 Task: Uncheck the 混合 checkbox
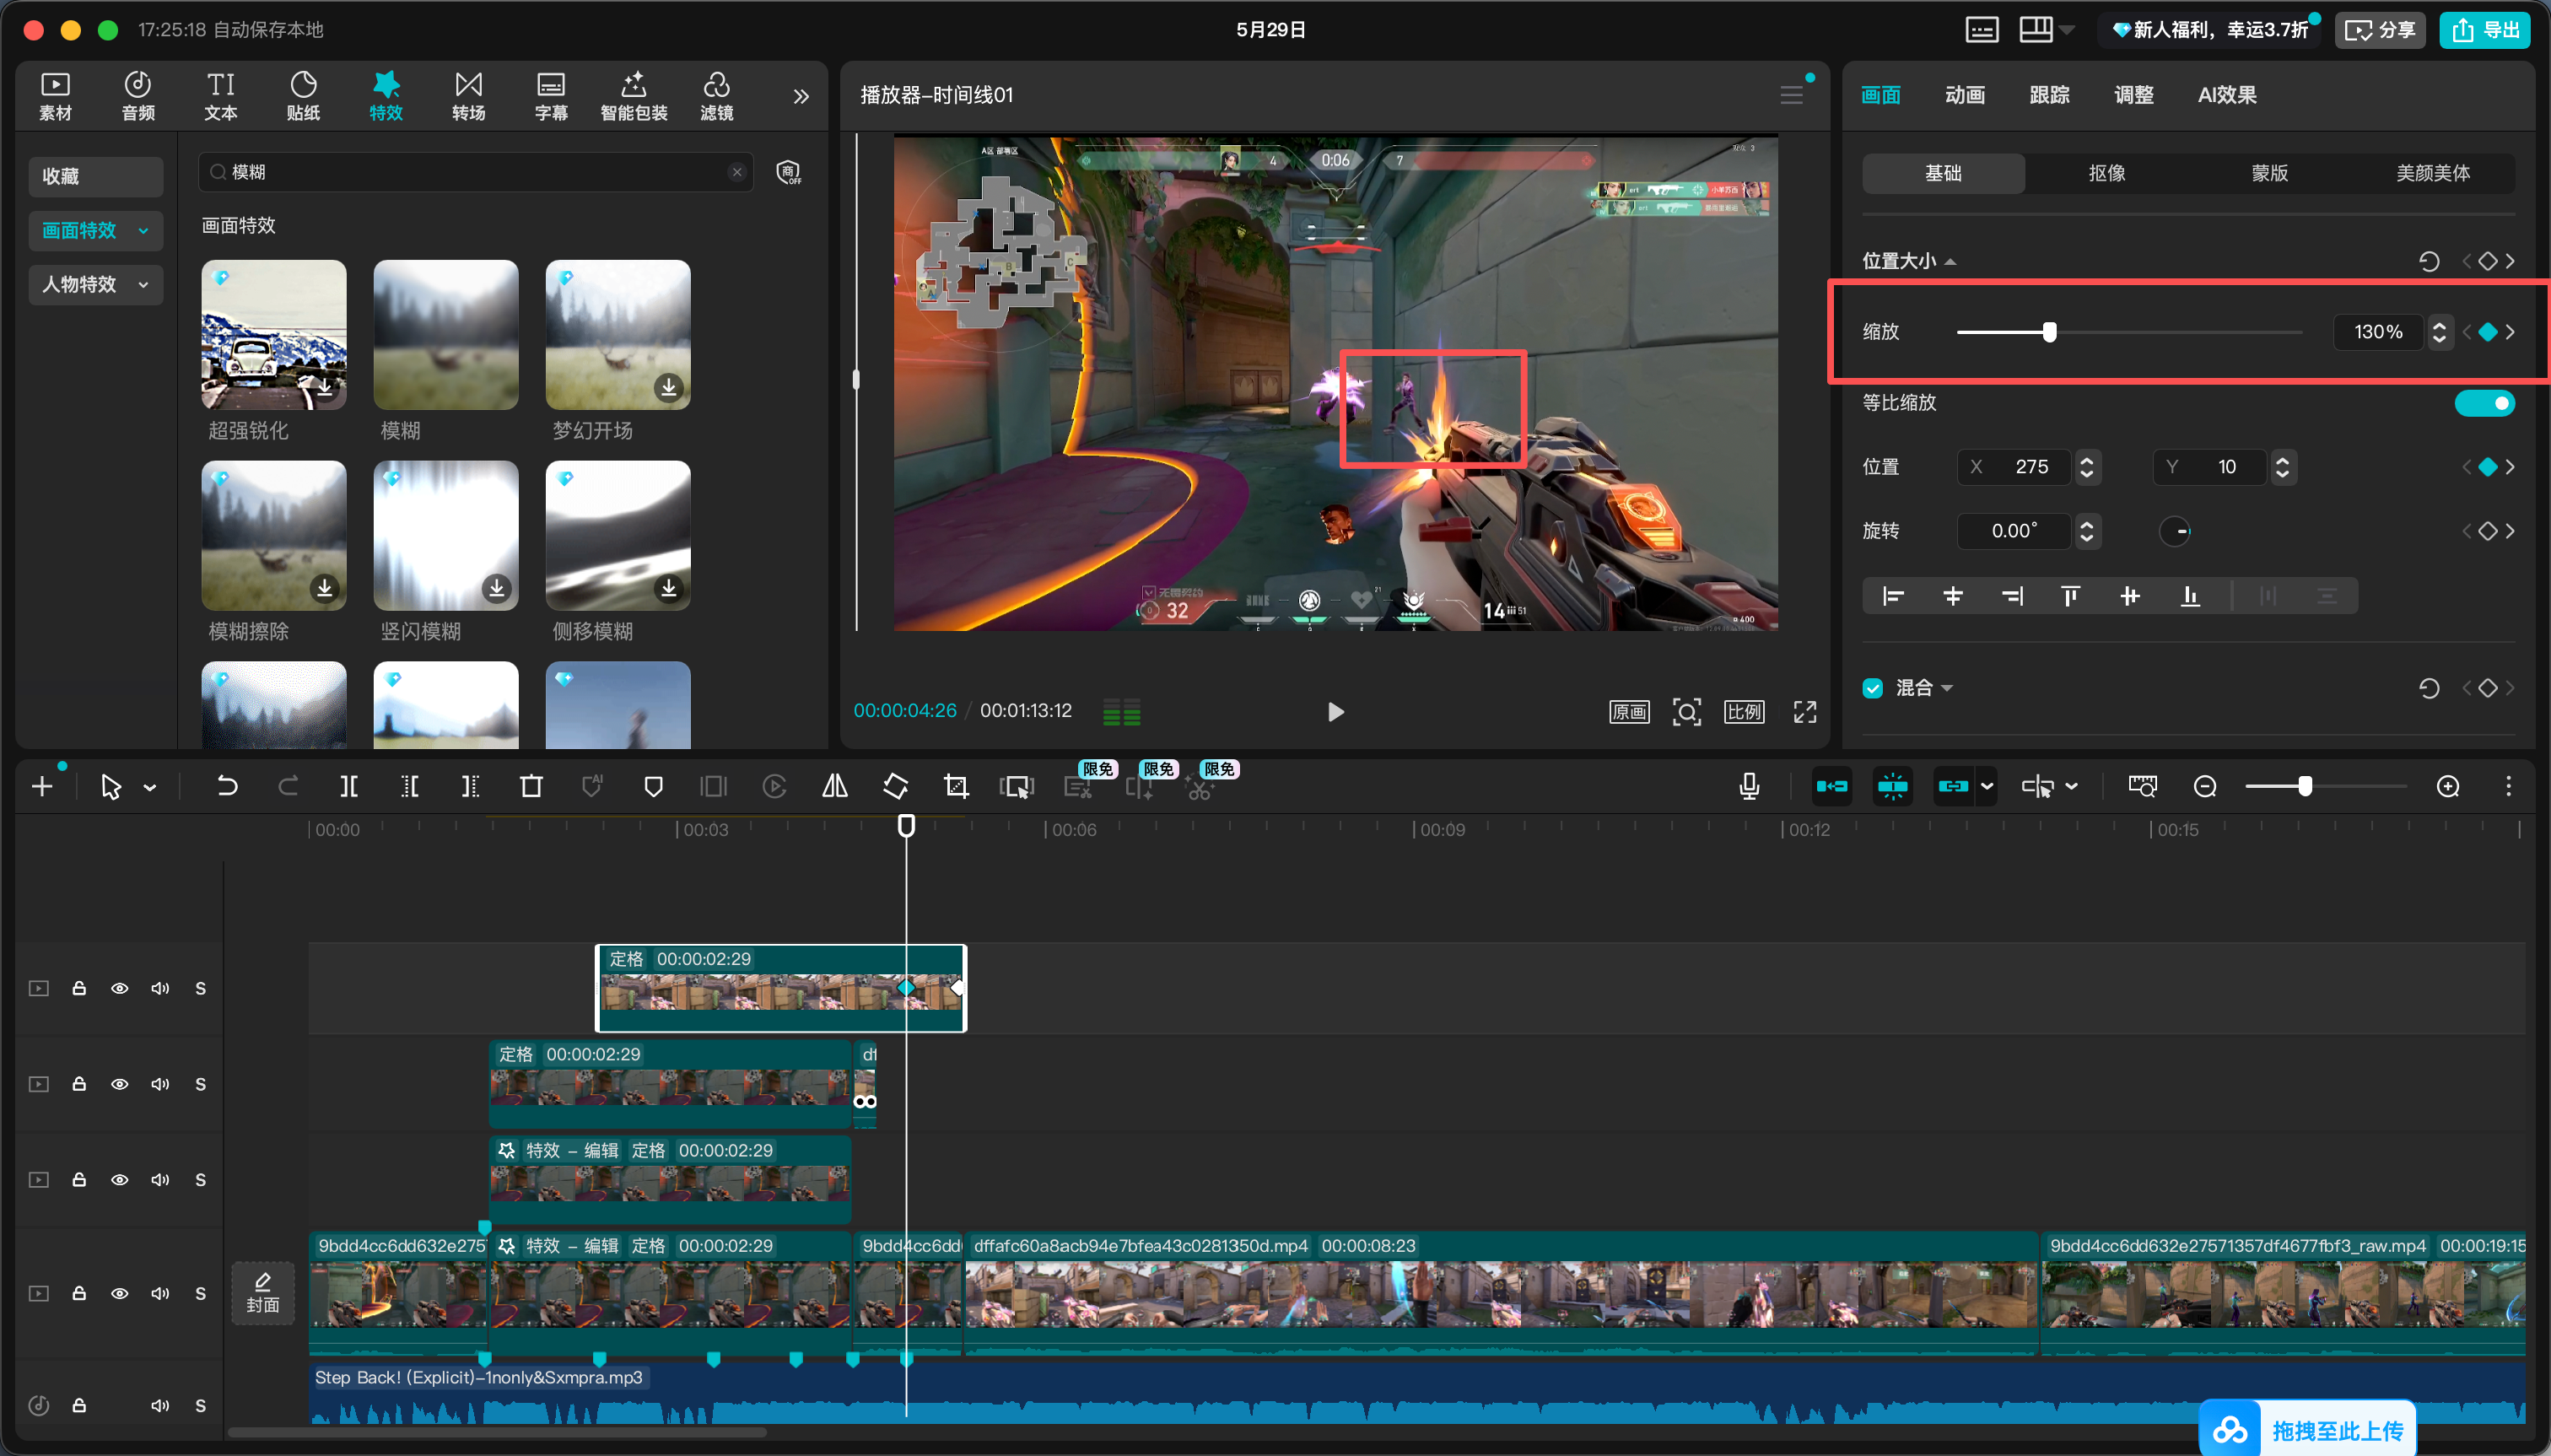point(1873,688)
